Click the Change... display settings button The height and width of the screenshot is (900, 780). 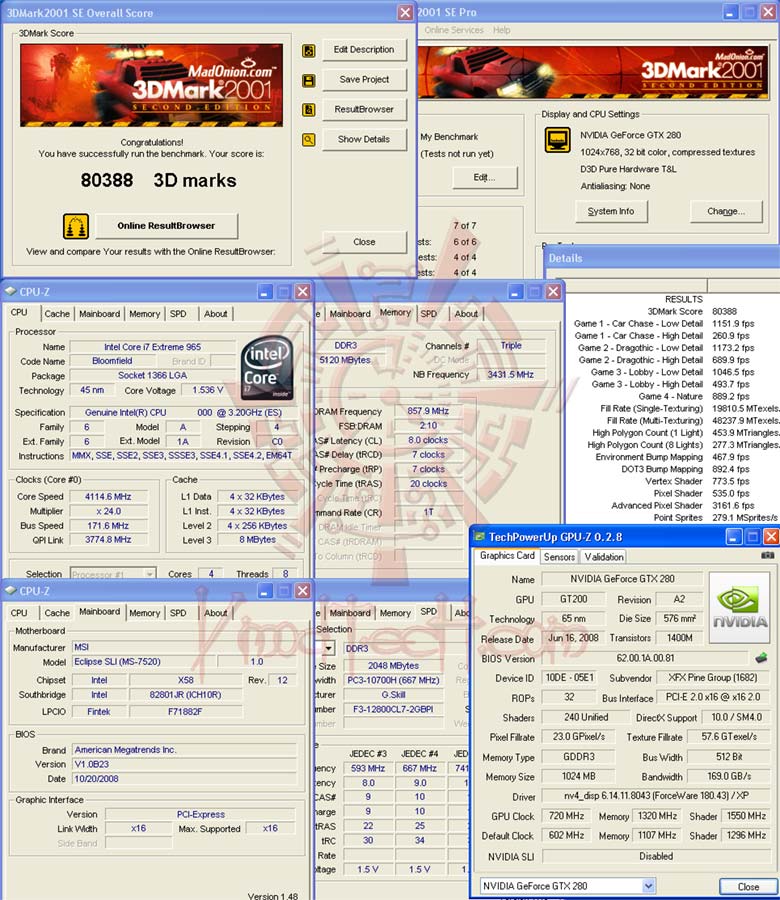(x=726, y=211)
